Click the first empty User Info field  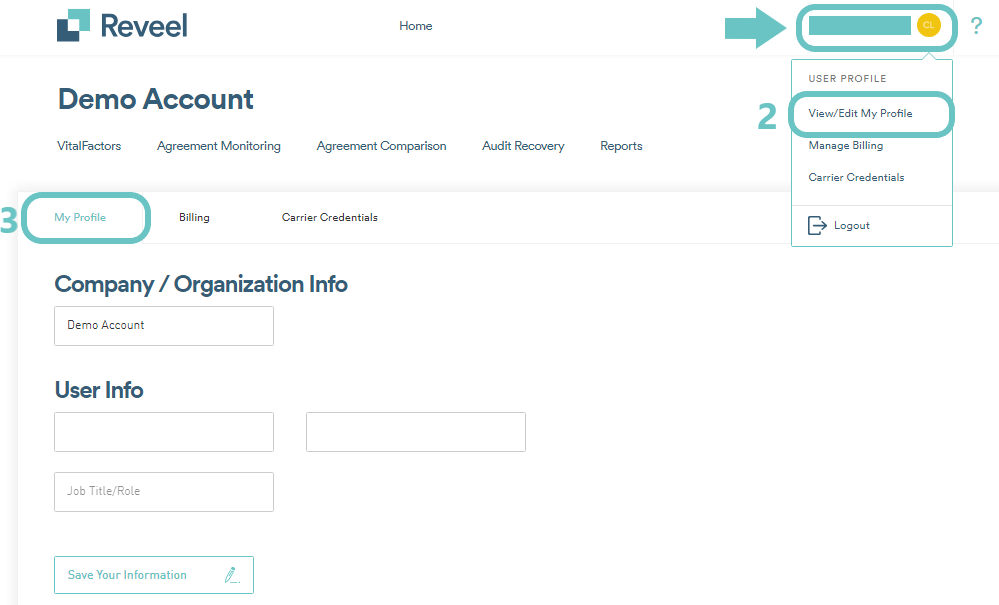[164, 432]
